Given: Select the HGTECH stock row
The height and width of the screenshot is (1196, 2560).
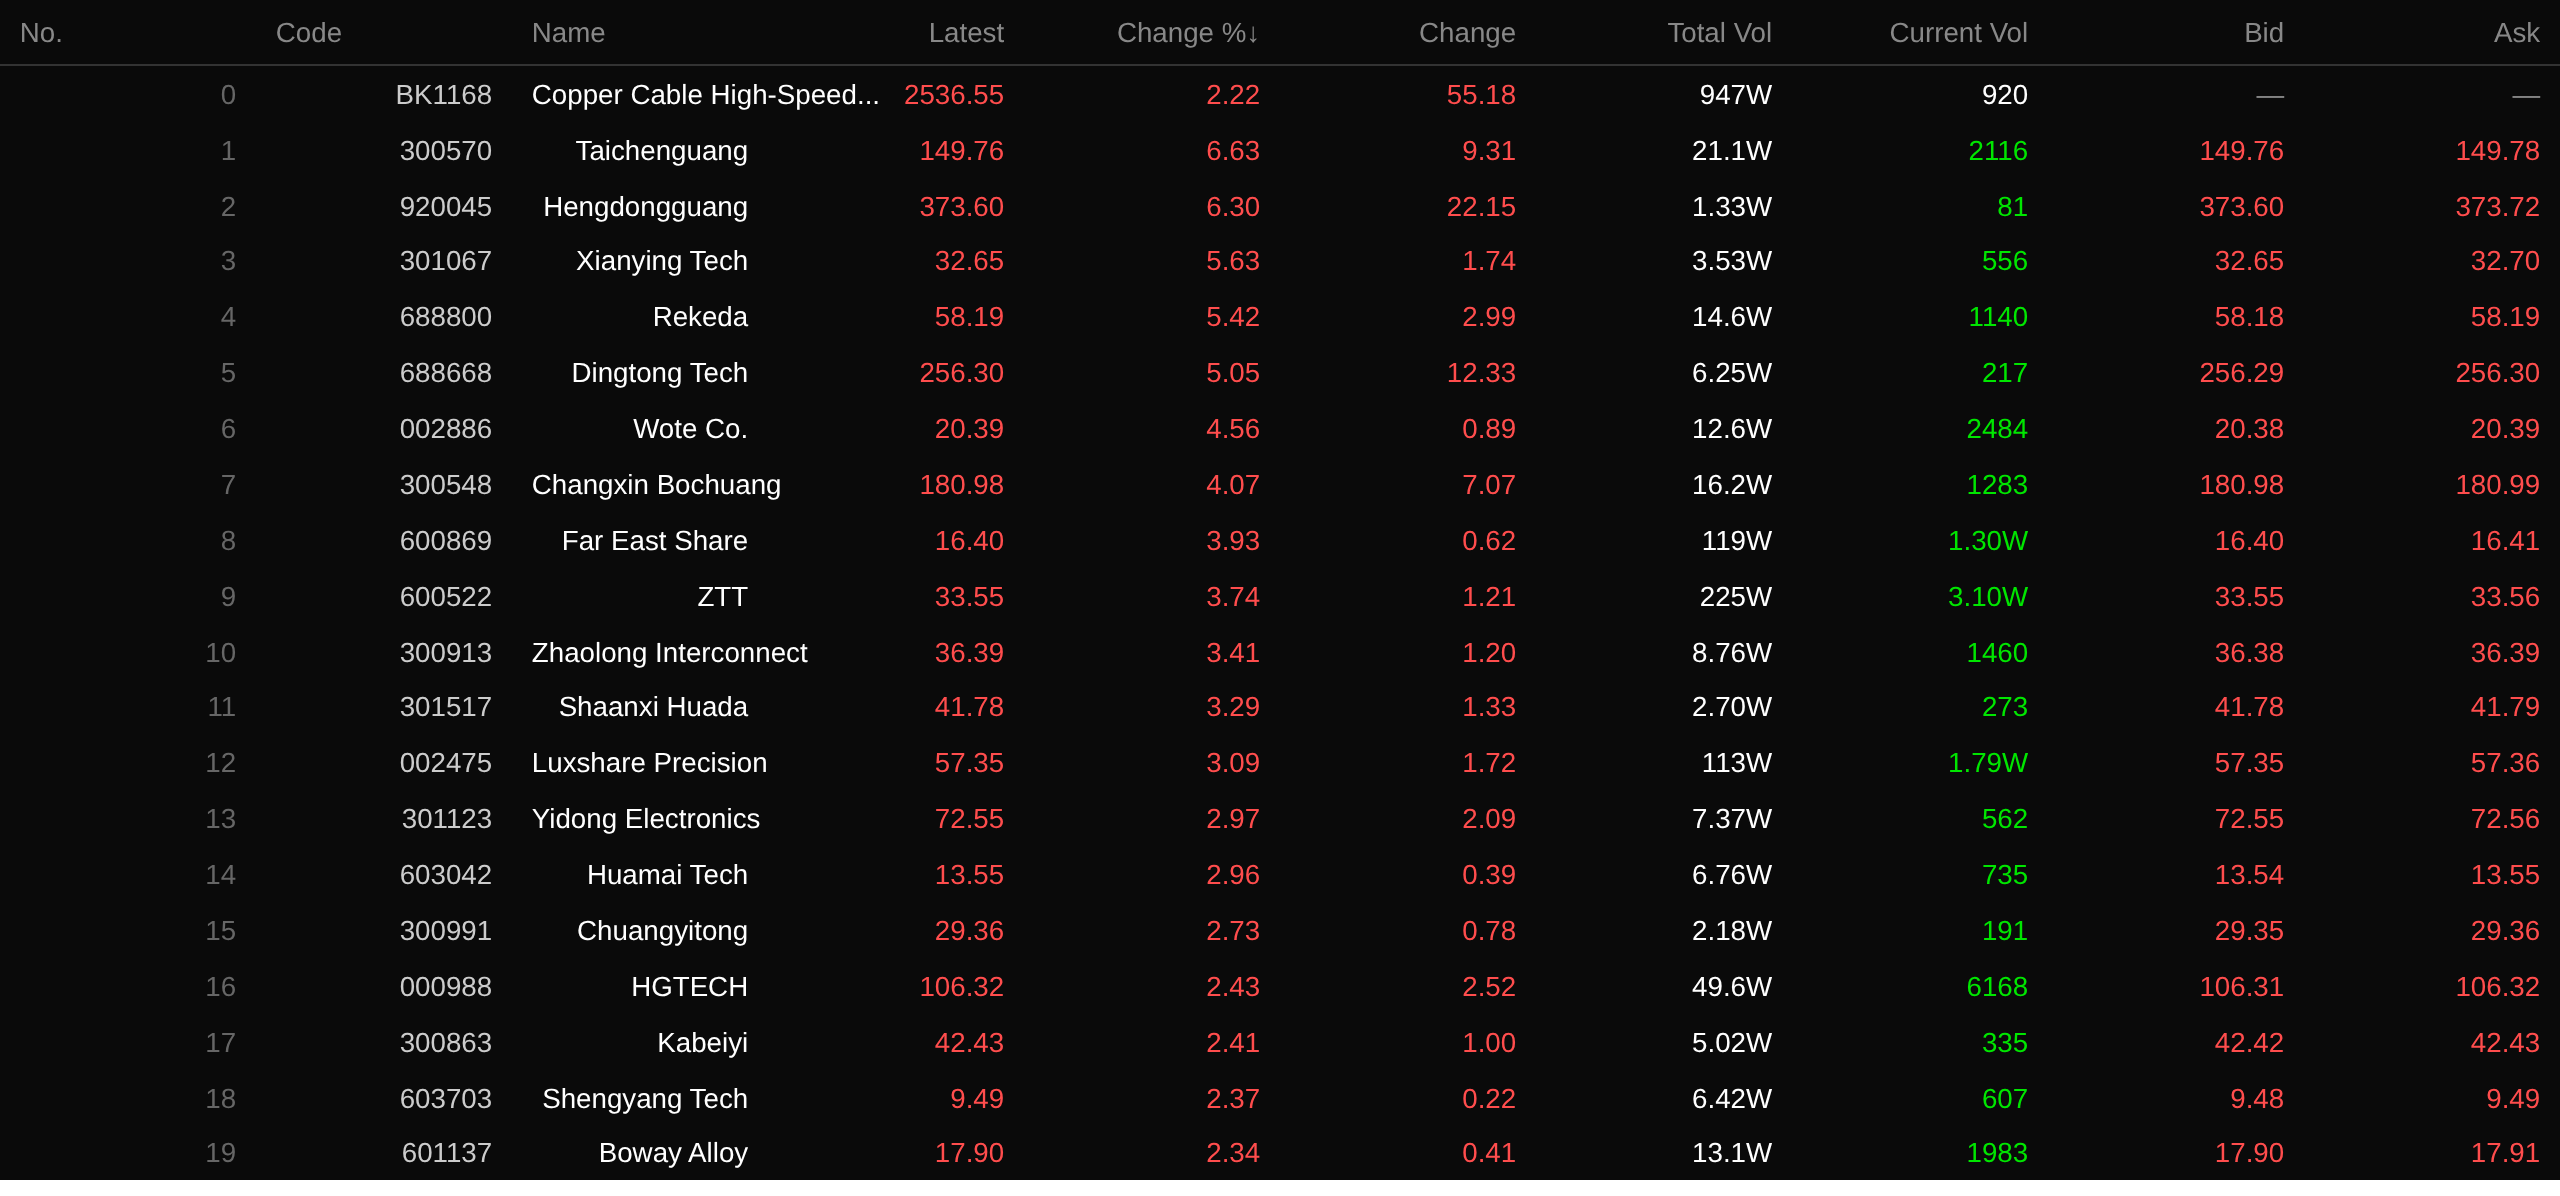Looking at the screenshot, I should point(1280,987).
